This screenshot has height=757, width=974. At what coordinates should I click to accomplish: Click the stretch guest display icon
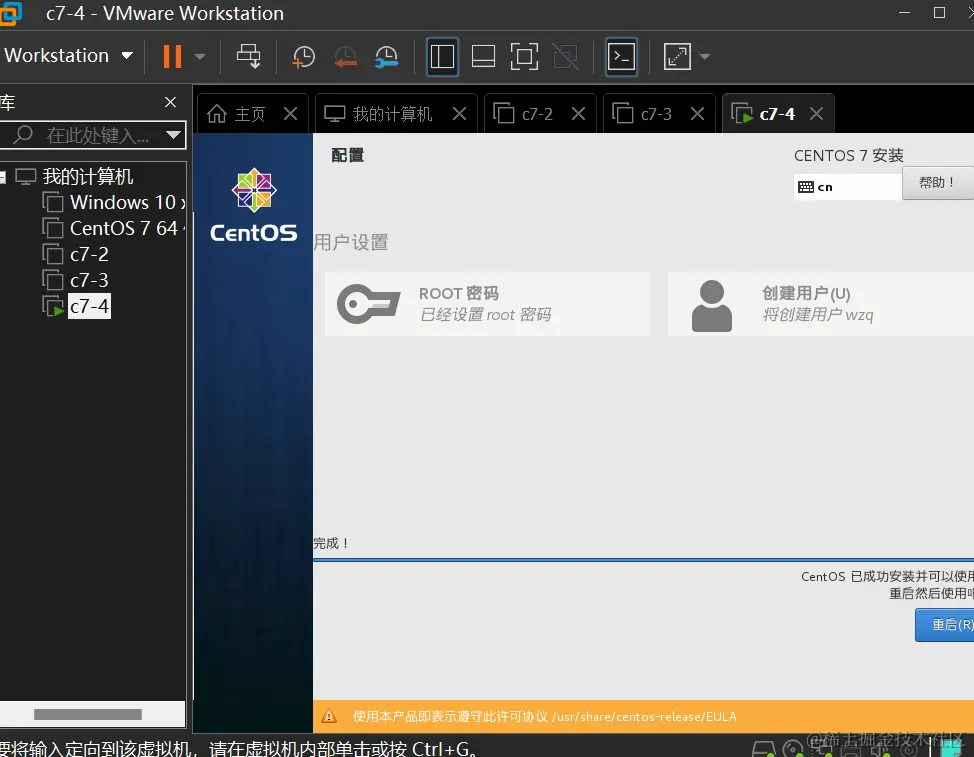[677, 57]
